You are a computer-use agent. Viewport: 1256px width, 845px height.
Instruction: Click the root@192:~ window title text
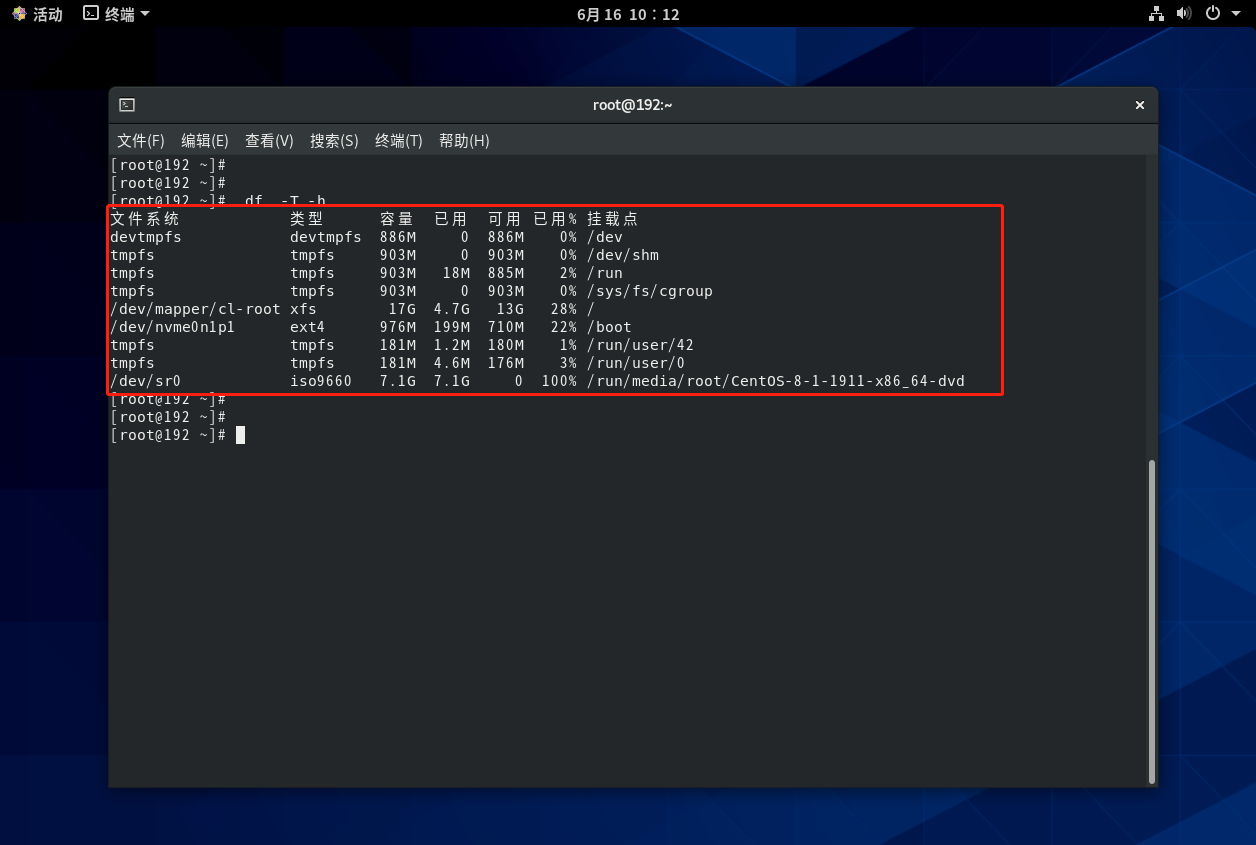[x=632, y=105]
